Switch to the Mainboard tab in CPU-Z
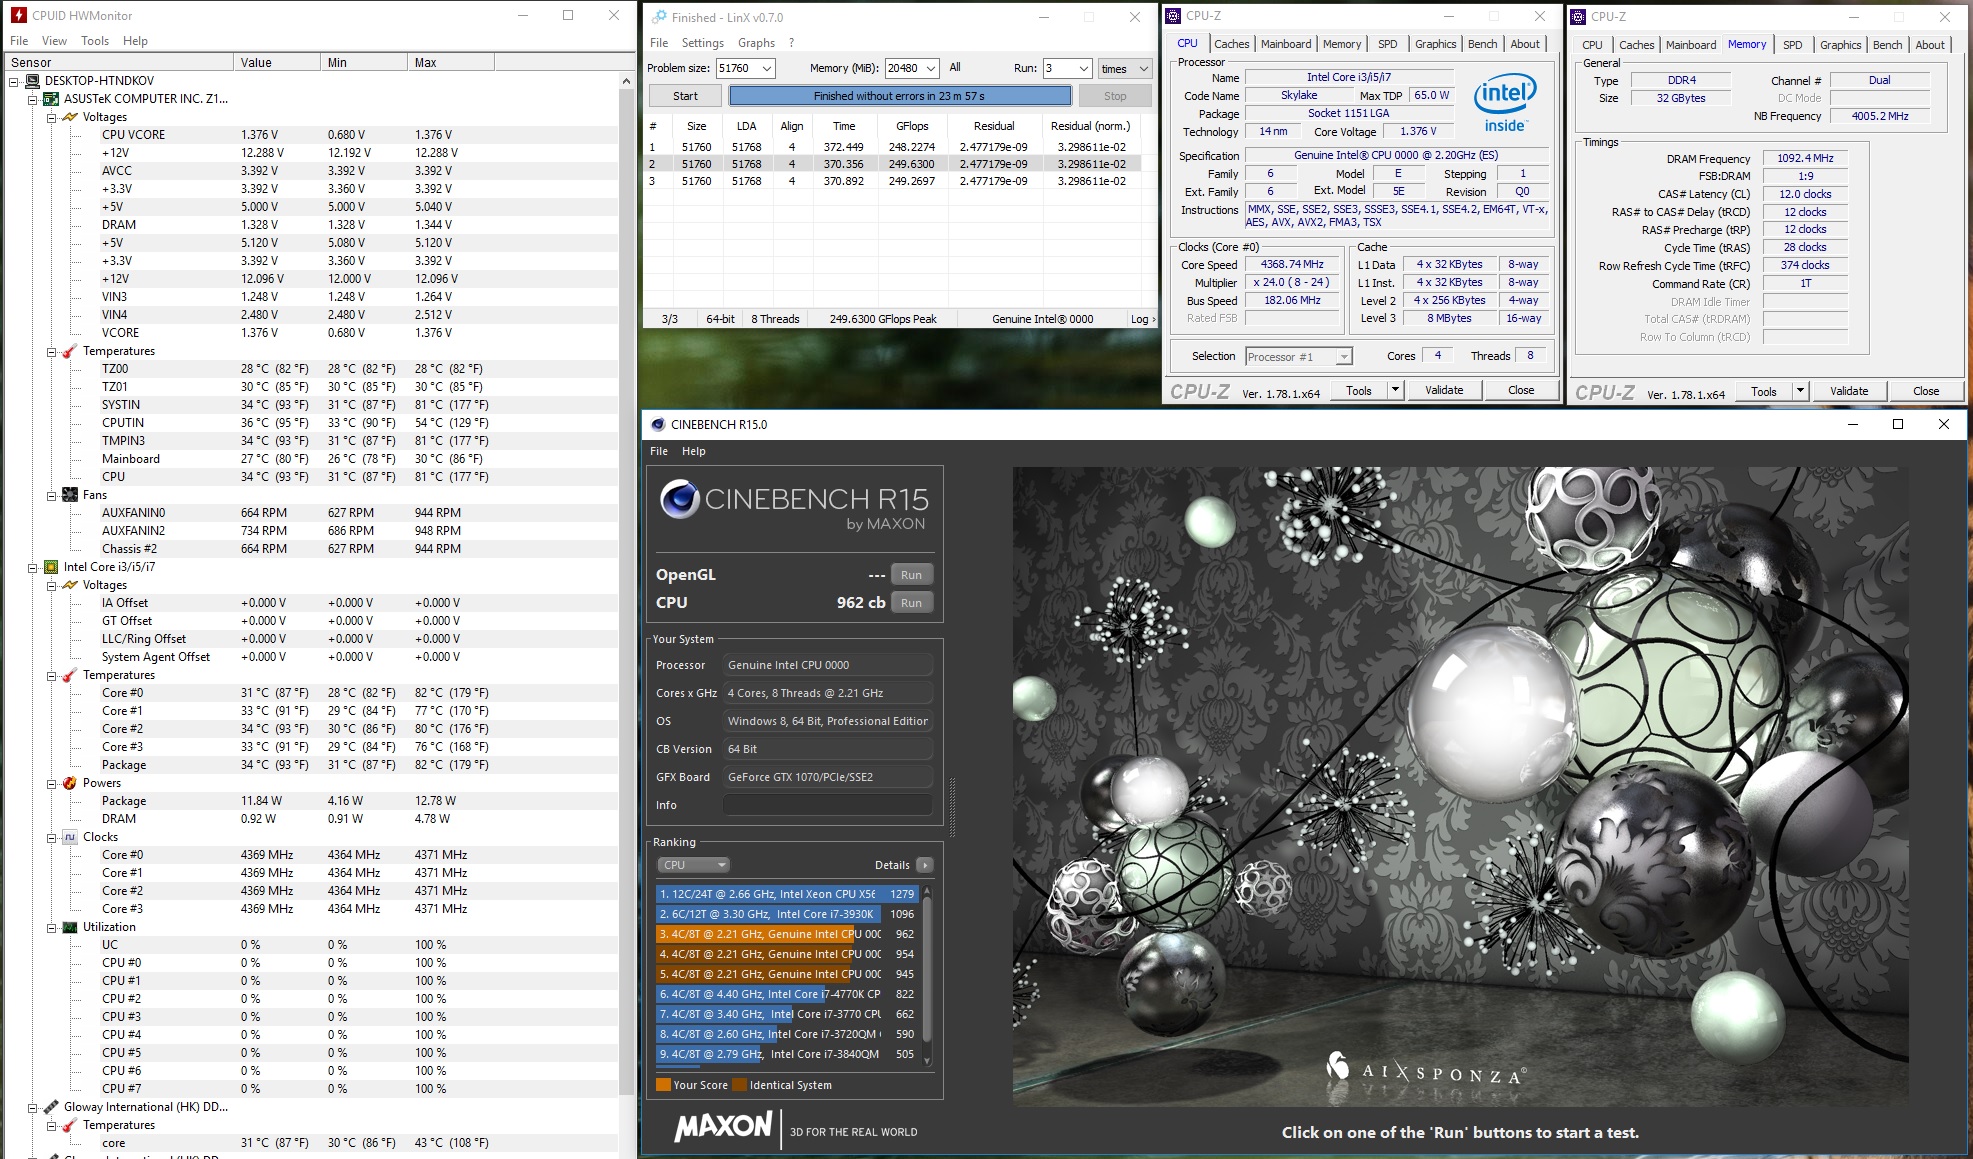1973x1159 pixels. pos(1285,44)
